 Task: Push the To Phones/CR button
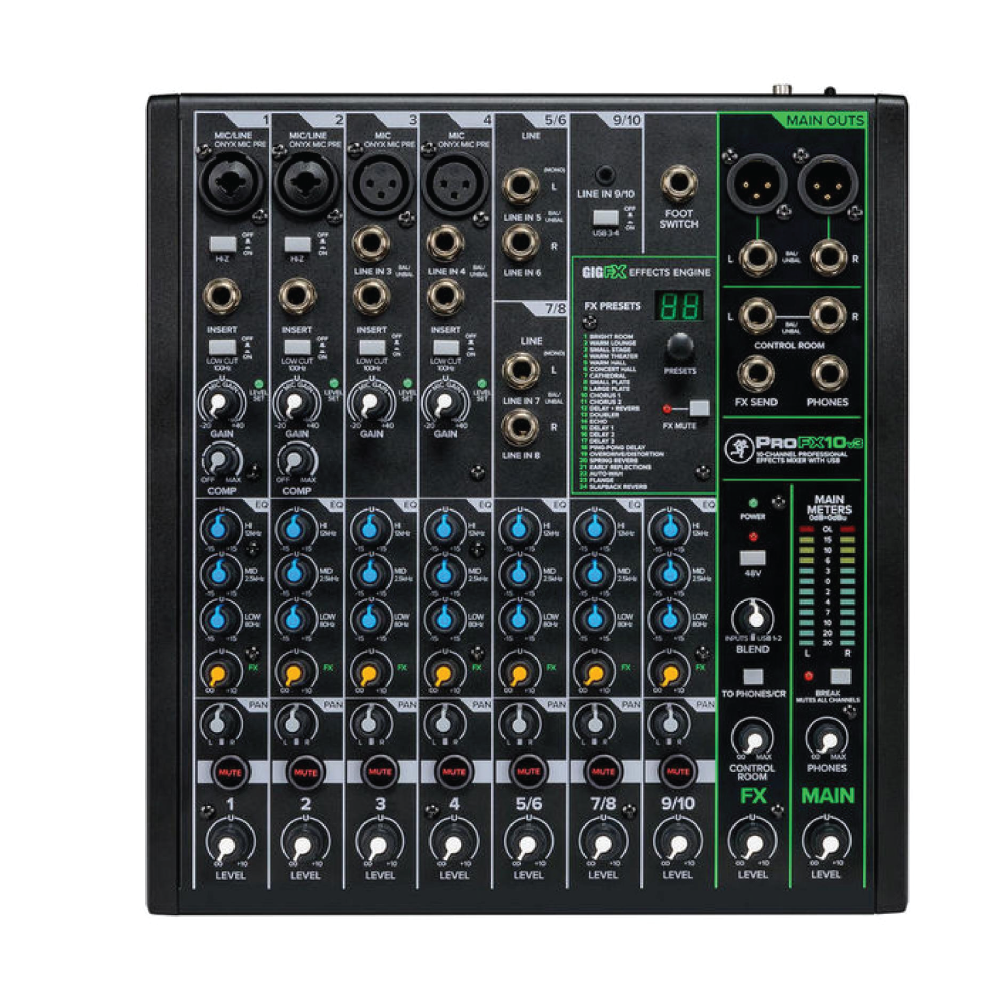point(753,677)
